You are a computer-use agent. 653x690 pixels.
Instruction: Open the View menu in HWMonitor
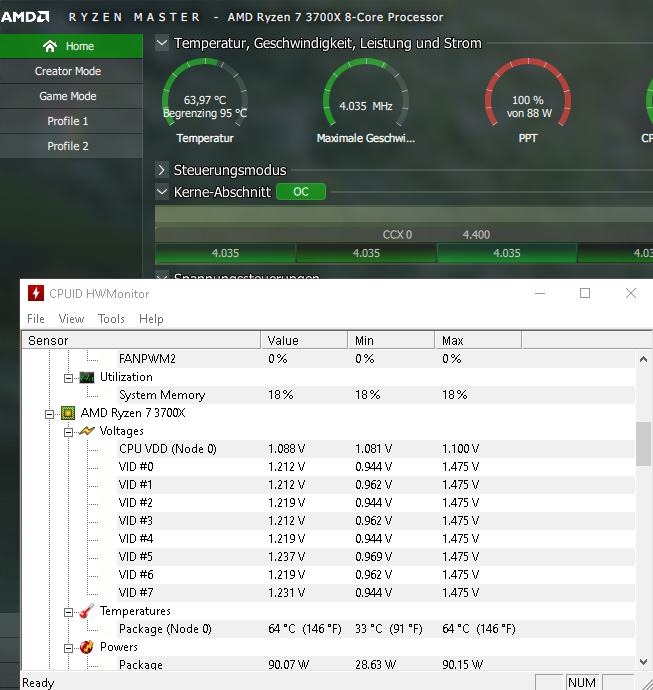(x=71, y=319)
